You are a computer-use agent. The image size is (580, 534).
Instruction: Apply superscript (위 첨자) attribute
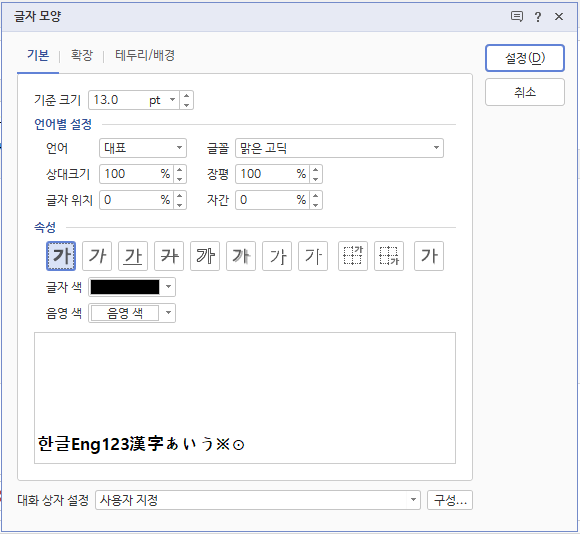[x=353, y=256]
